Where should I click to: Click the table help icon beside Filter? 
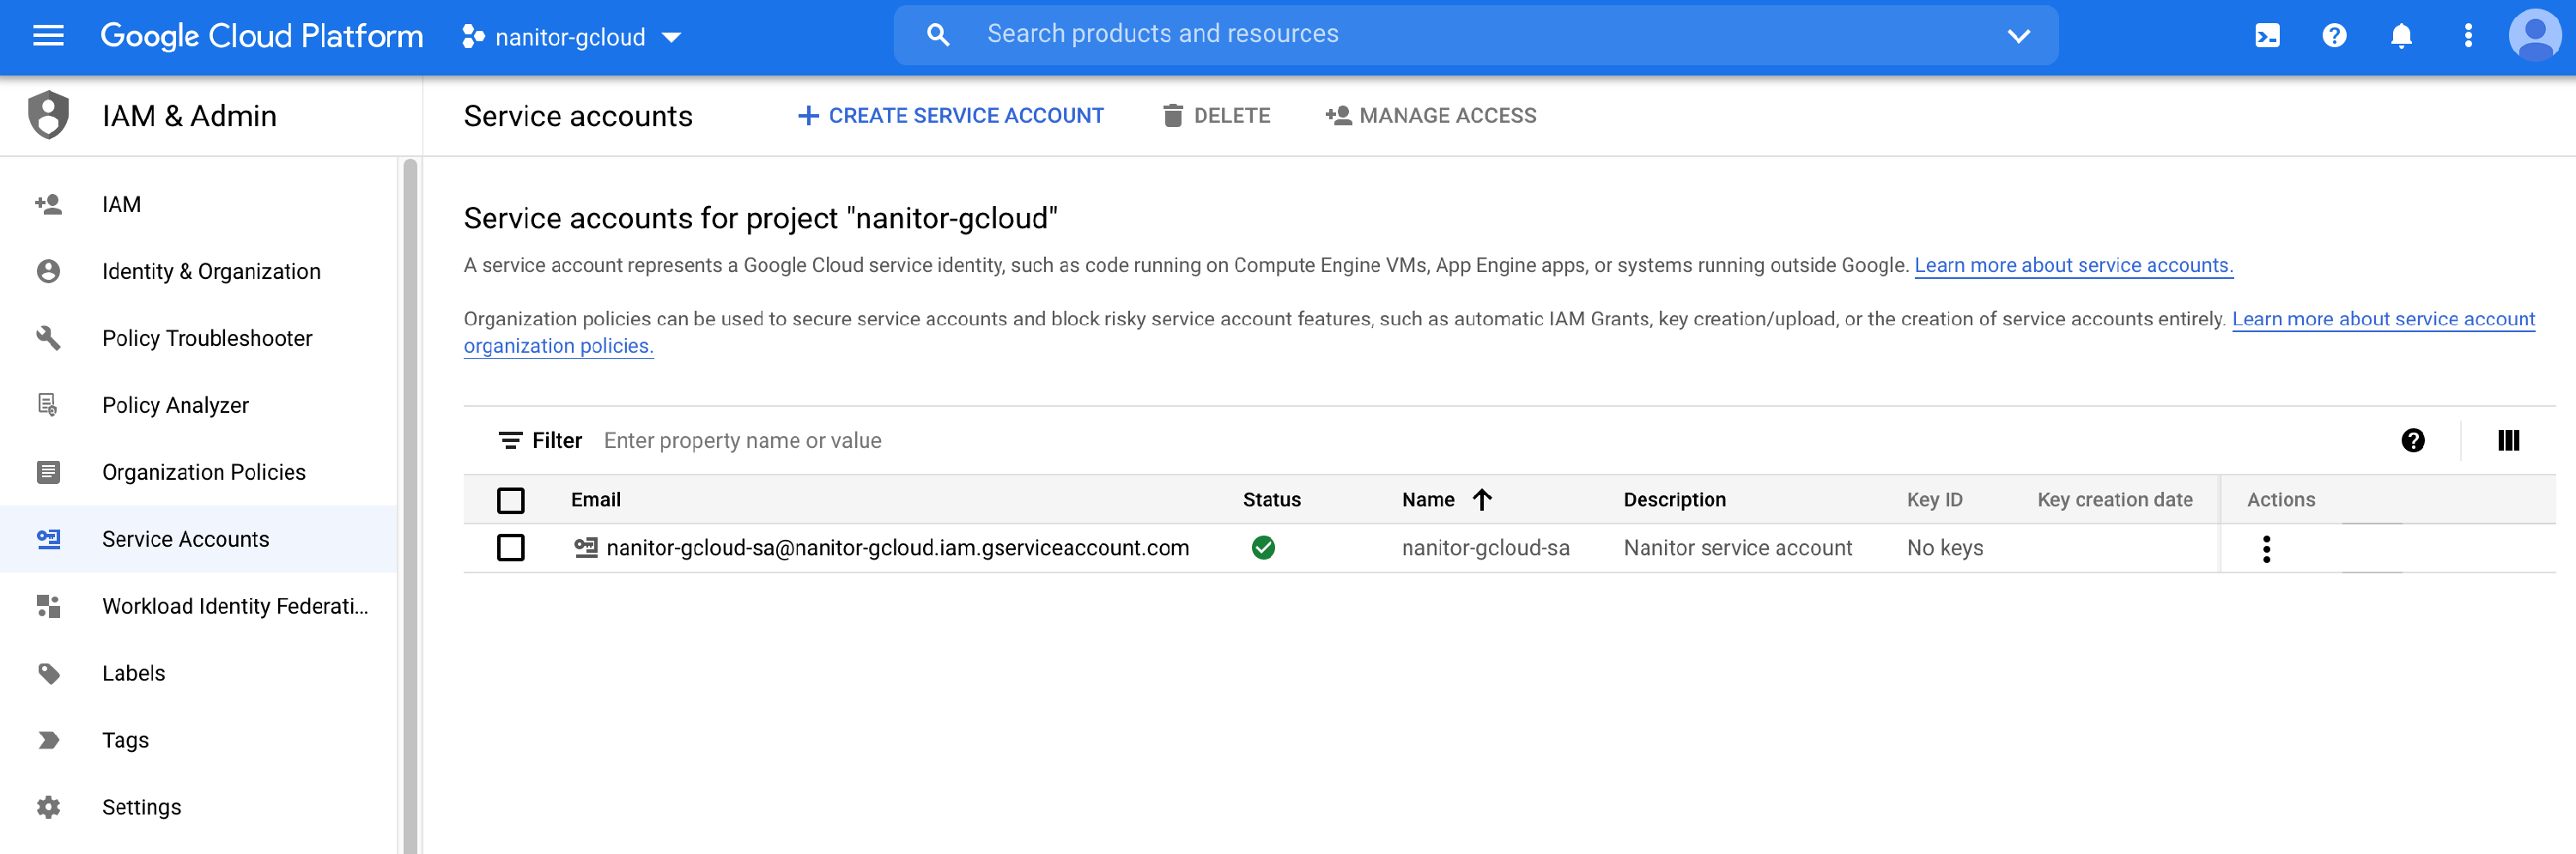tap(2412, 441)
